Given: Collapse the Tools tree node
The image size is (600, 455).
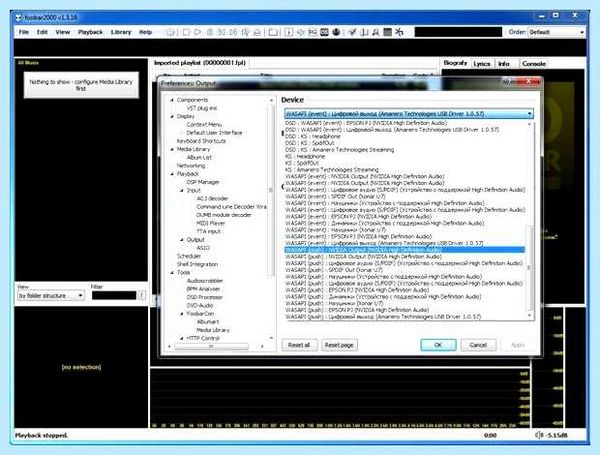Looking at the screenshot, I should (x=172, y=272).
